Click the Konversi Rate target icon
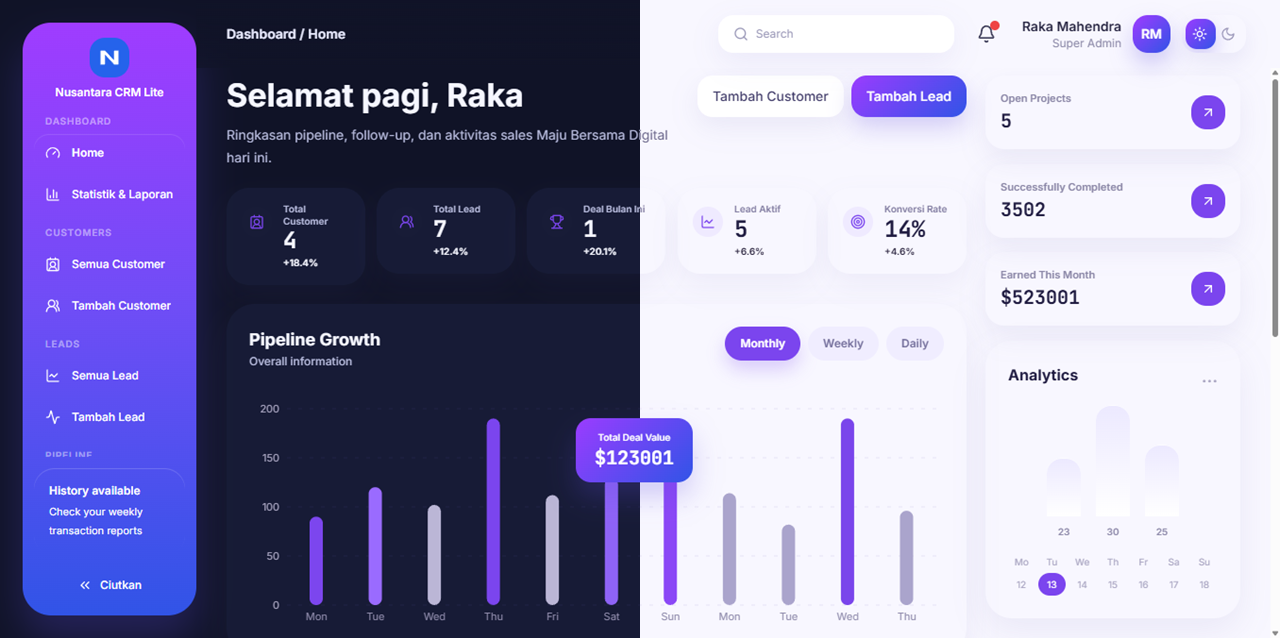 [858, 222]
